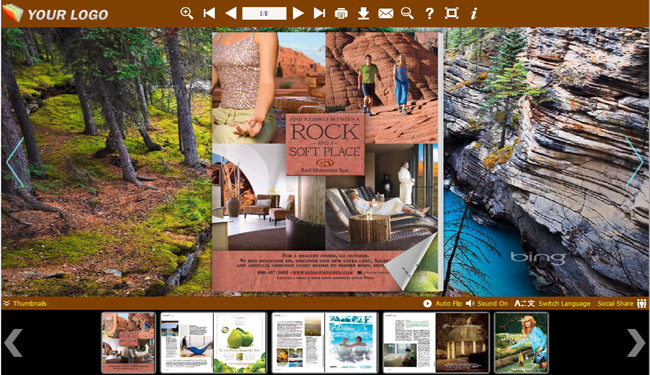Share the book by email
The width and height of the screenshot is (650, 375).
click(x=386, y=14)
